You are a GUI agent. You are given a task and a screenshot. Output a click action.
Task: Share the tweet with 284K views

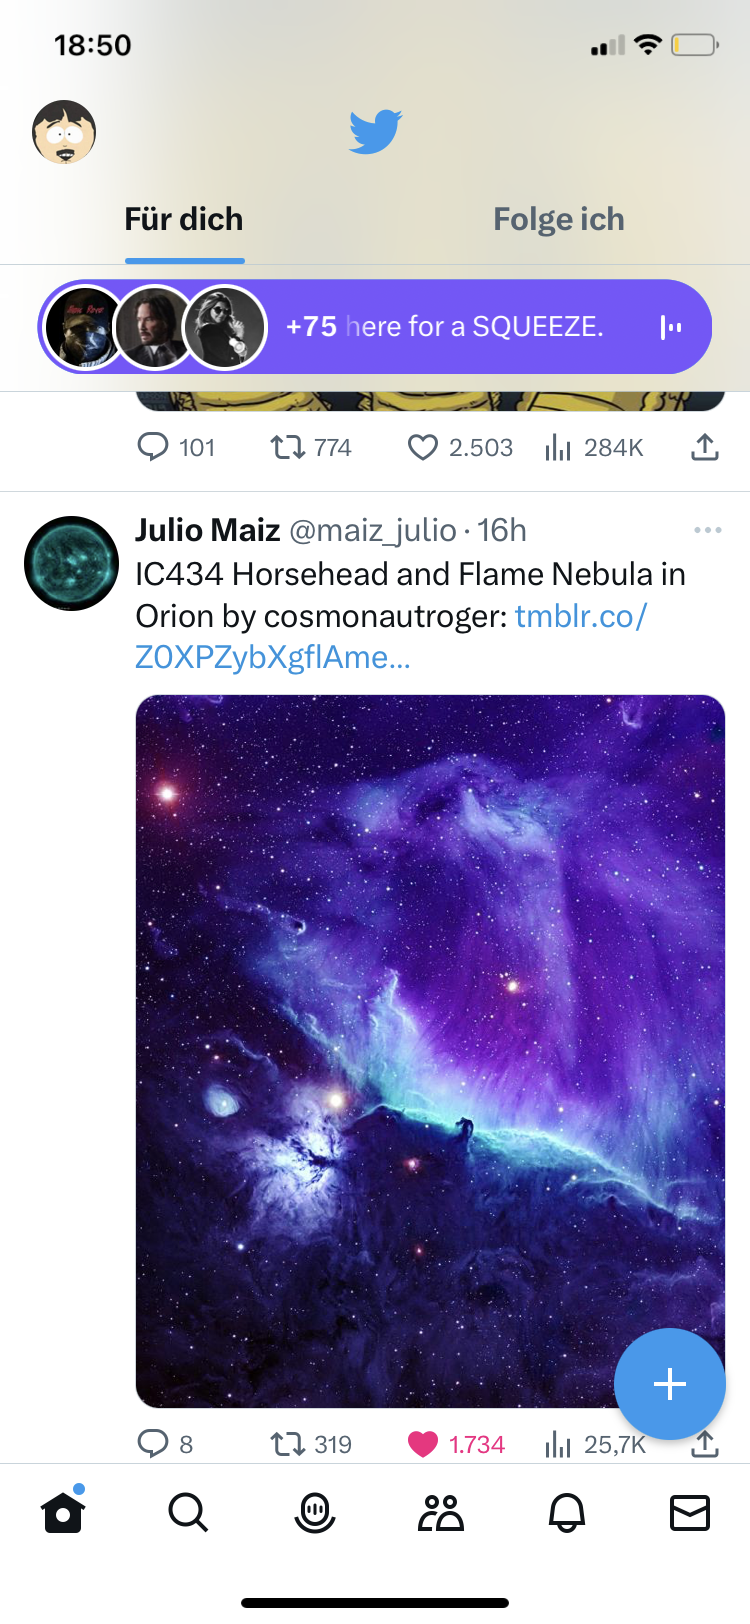click(705, 447)
